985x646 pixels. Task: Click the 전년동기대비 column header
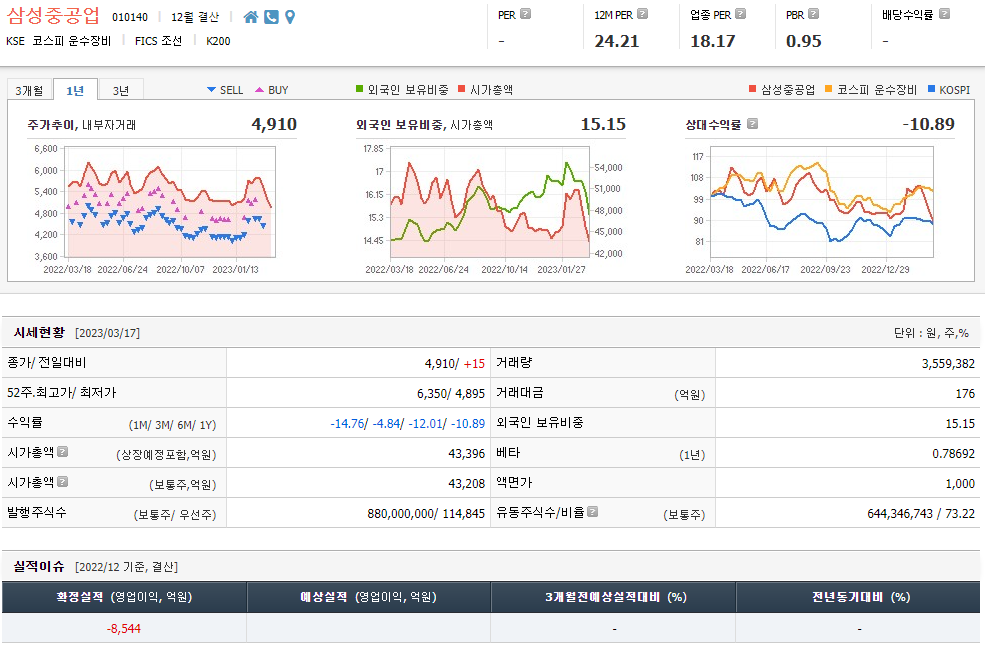(x=859, y=596)
